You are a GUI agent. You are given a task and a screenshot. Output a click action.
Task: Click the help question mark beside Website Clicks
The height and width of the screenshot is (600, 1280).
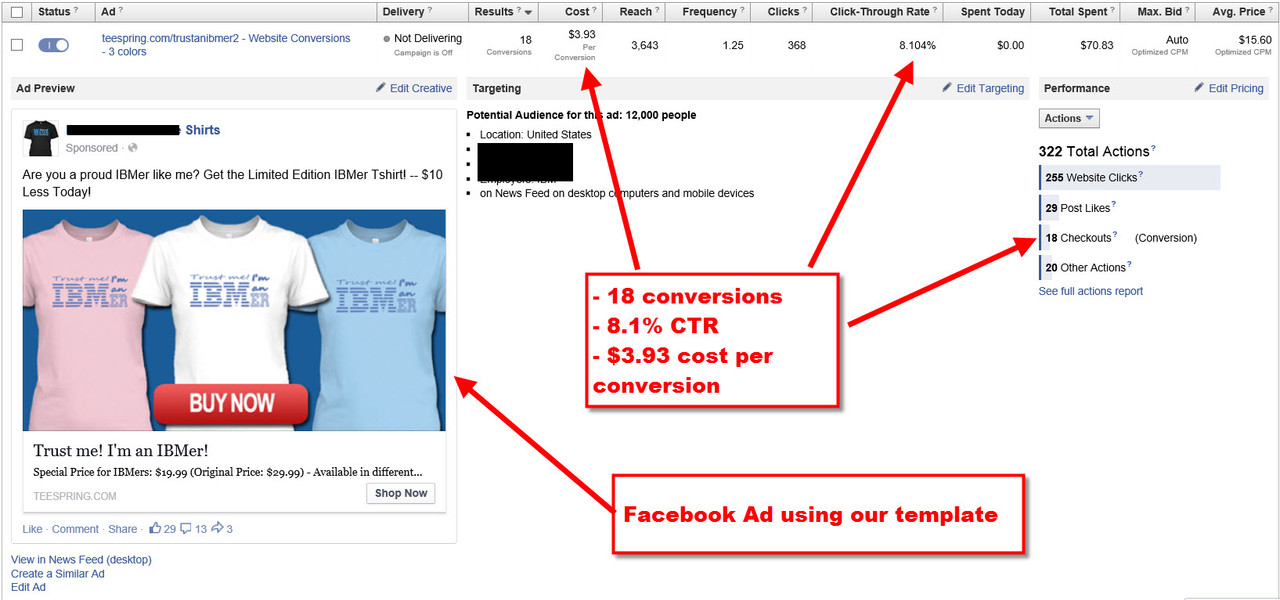(1141, 175)
